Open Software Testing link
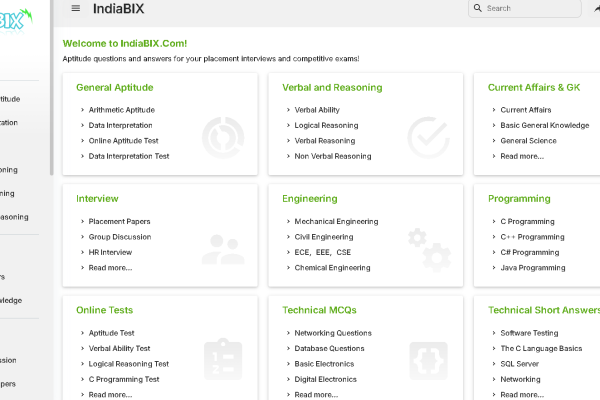The width and height of the screenshot is (600, 400). tap(529, 333)
